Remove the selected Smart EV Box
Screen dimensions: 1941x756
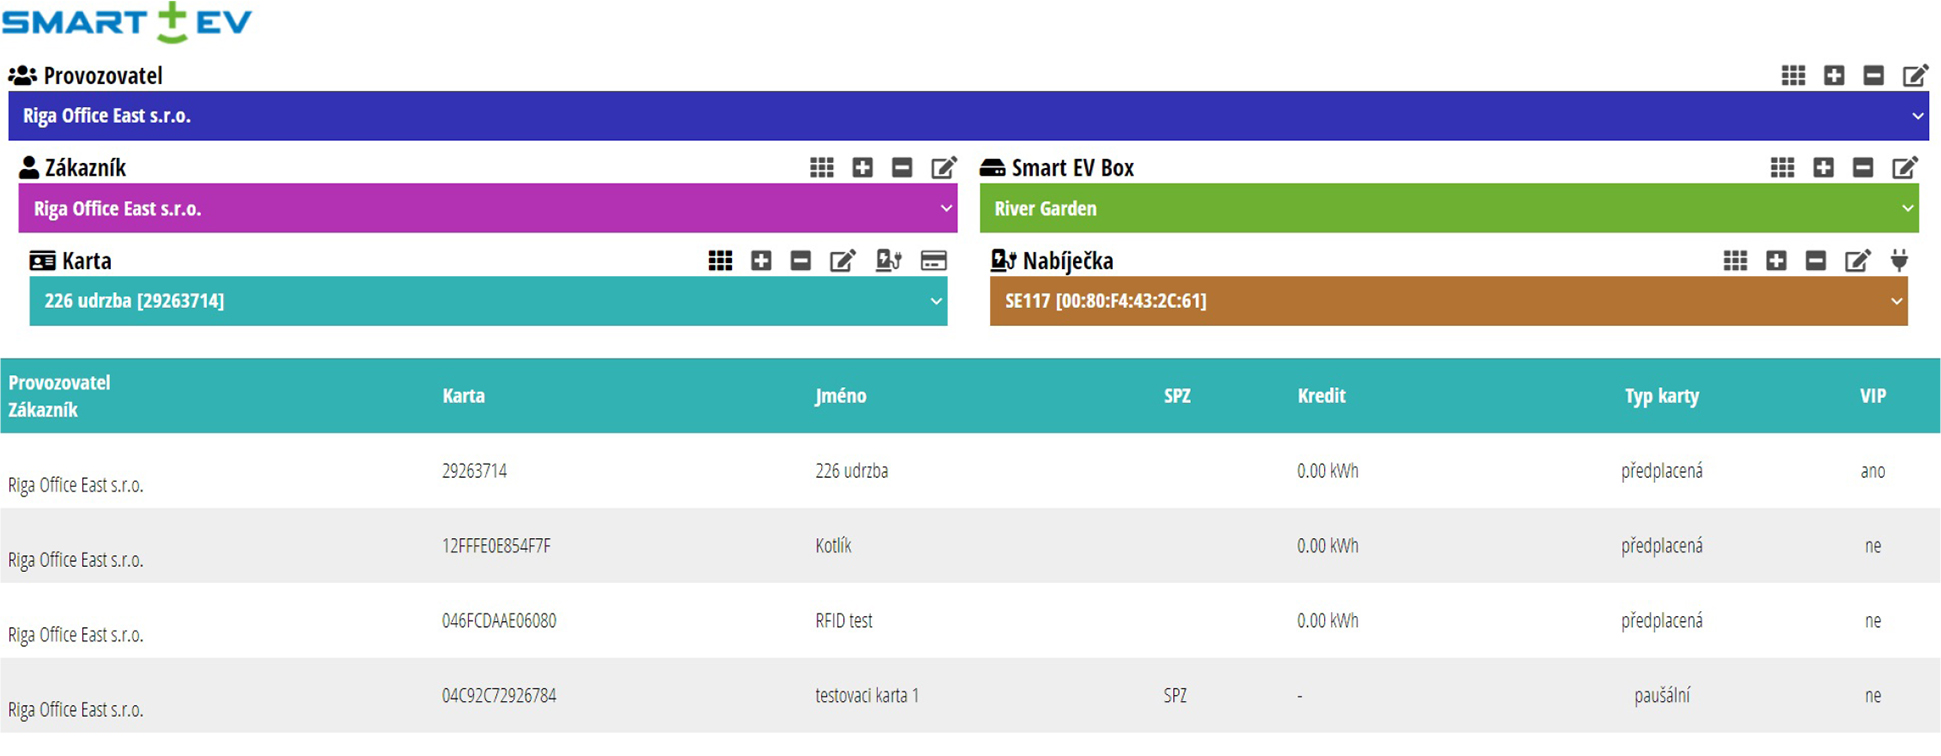point(1863,168)
